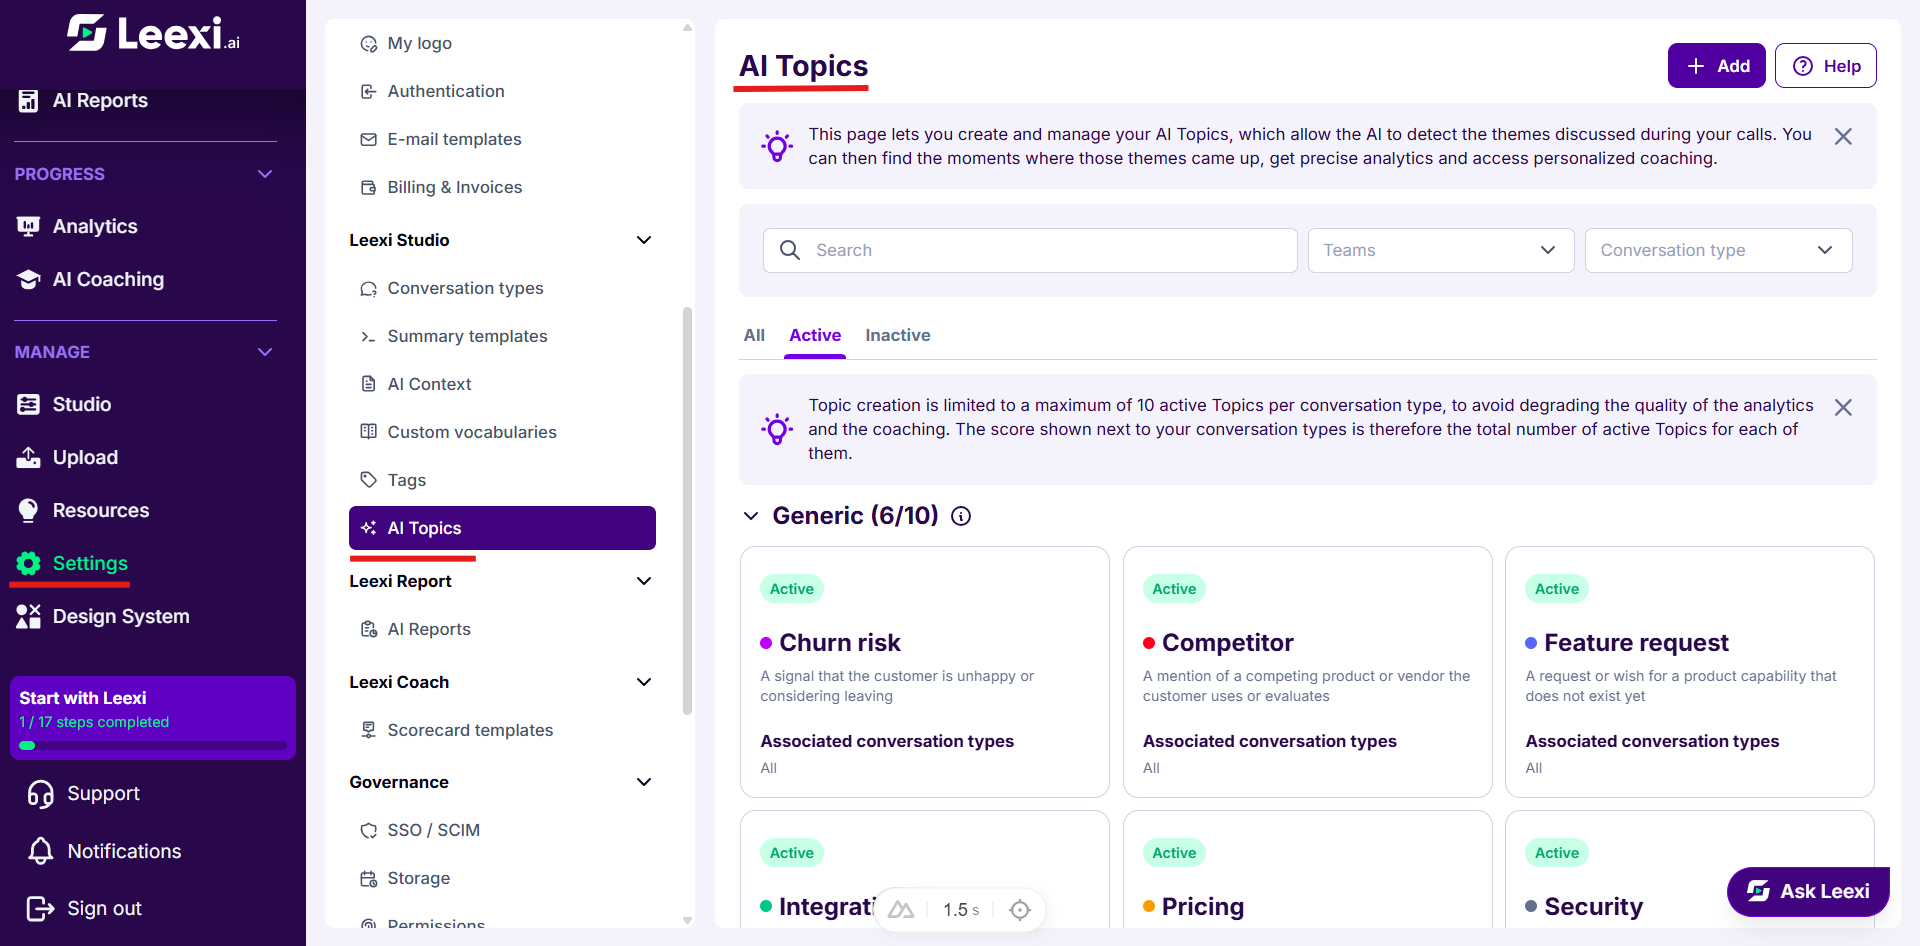1920x946 pixels.
Task: Open AI Coaching graduation cap icon
Action: (29, 279)
